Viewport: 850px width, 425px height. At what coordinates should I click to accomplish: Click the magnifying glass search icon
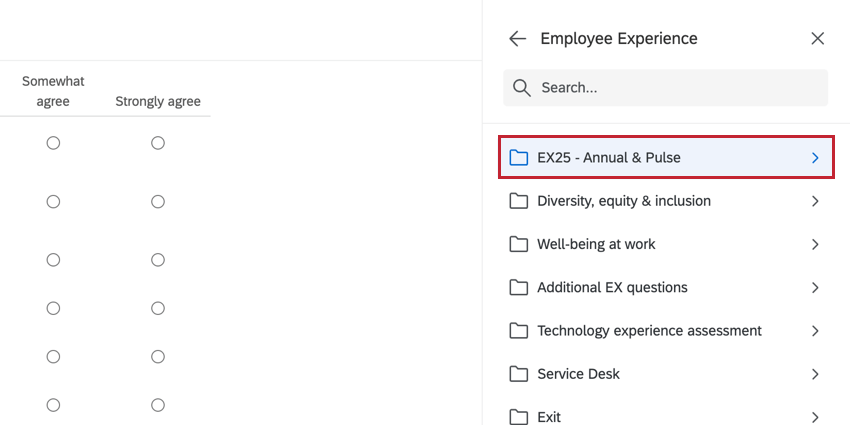[521, 88]
